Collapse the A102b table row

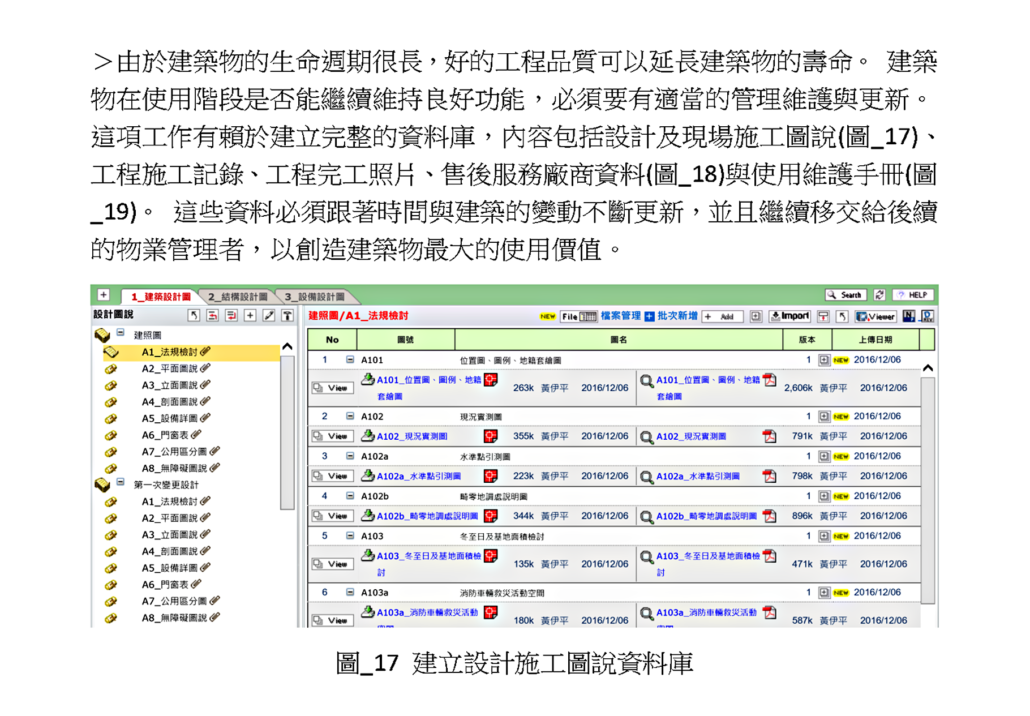tap(350, 496)
